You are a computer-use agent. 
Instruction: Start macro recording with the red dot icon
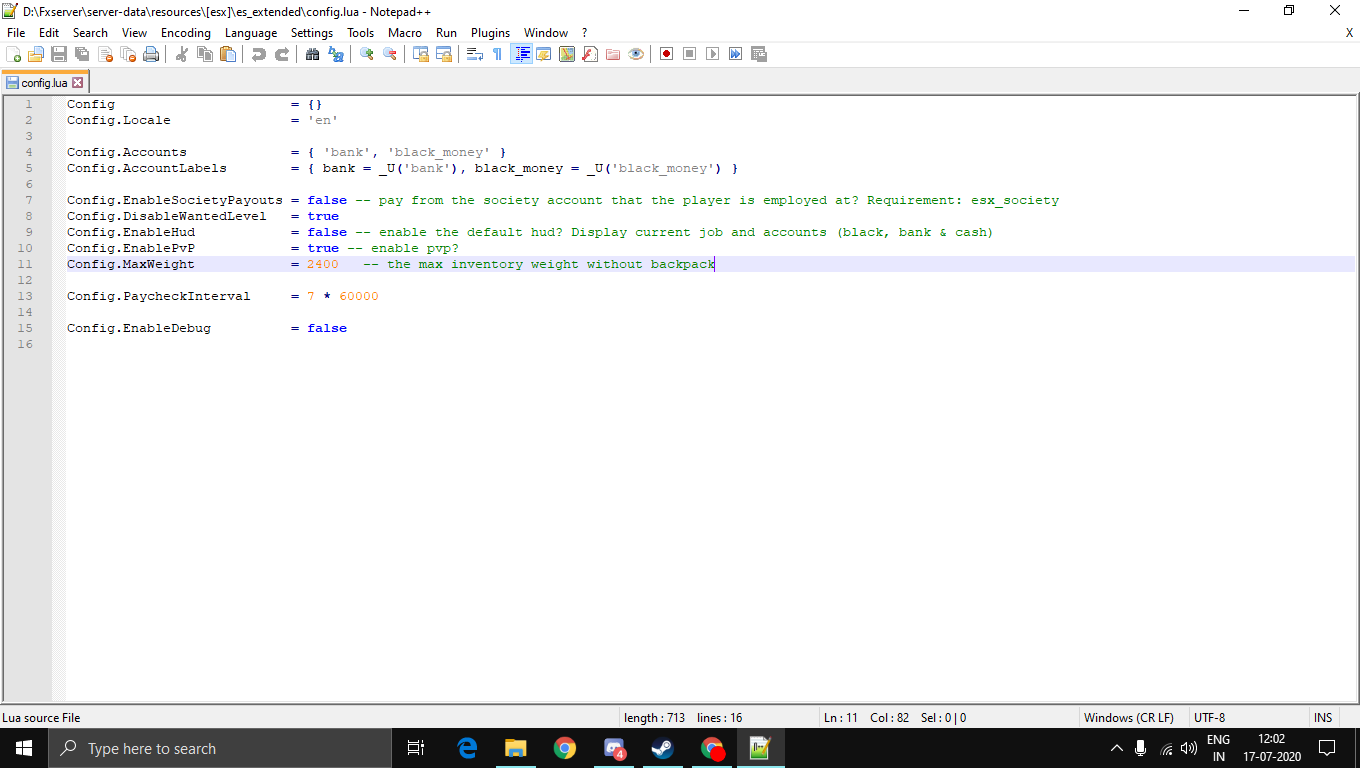(666, 54)
